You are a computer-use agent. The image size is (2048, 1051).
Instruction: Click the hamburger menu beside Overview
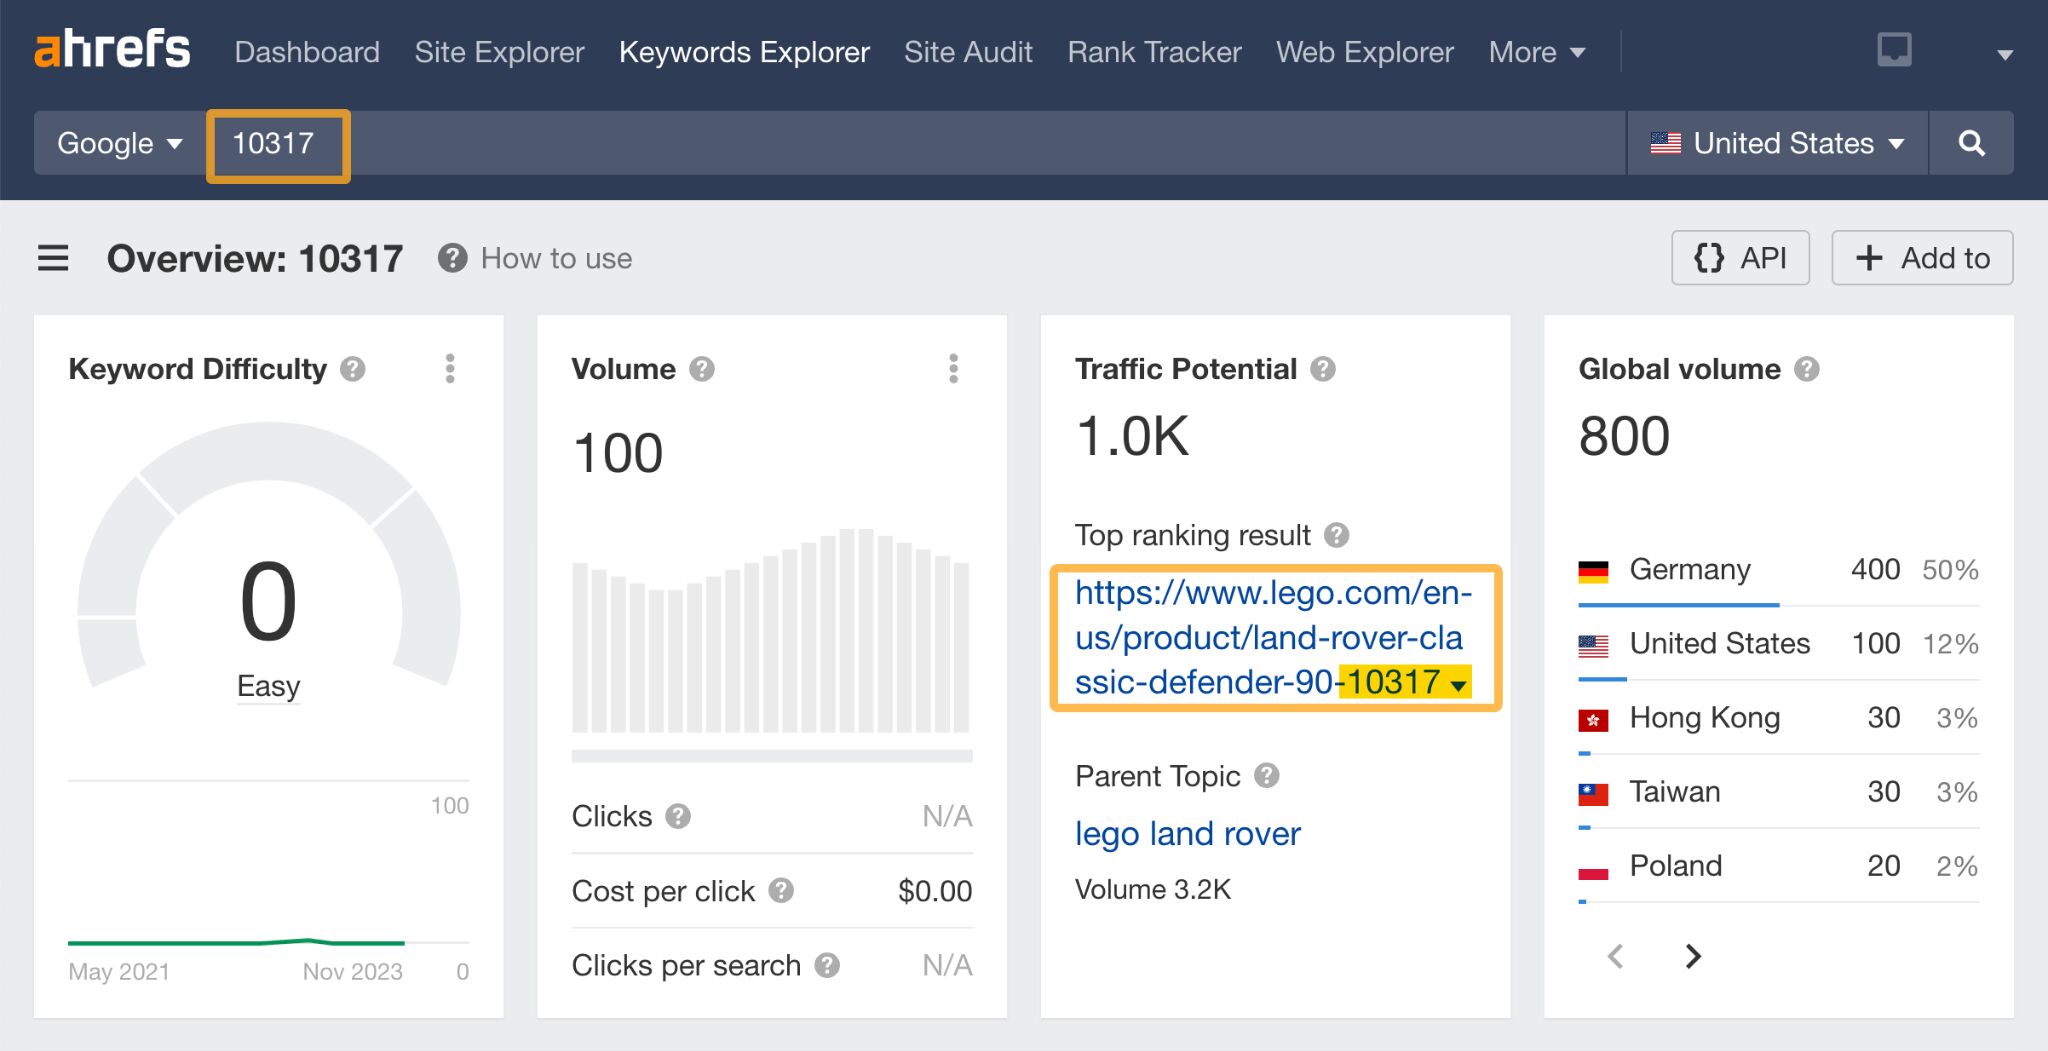[x=51, y=258]
